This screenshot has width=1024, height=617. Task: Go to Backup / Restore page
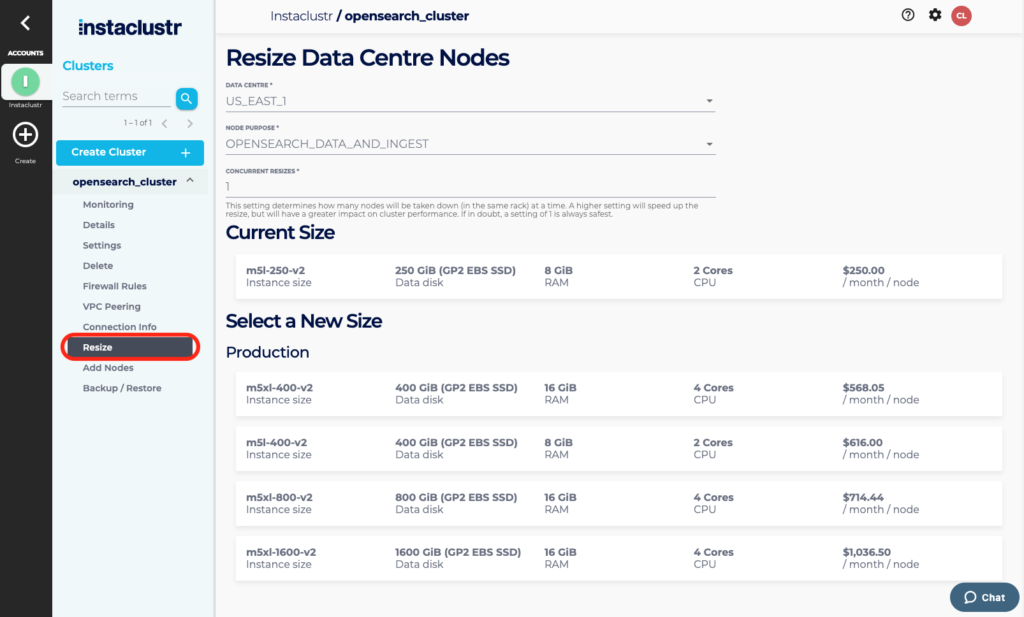121,388
